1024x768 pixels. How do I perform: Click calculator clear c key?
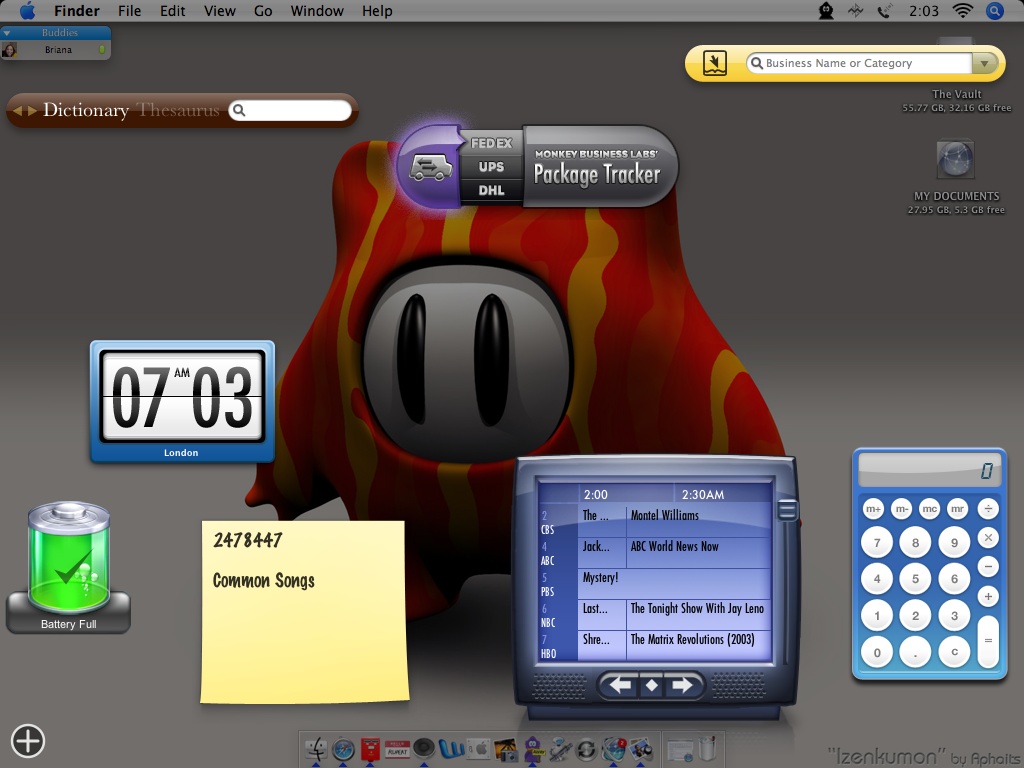coord(954,652)
